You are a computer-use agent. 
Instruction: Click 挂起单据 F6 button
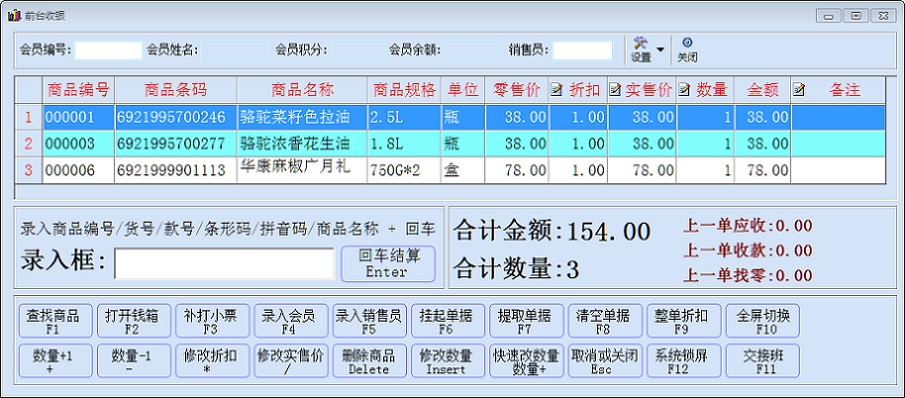448,321
